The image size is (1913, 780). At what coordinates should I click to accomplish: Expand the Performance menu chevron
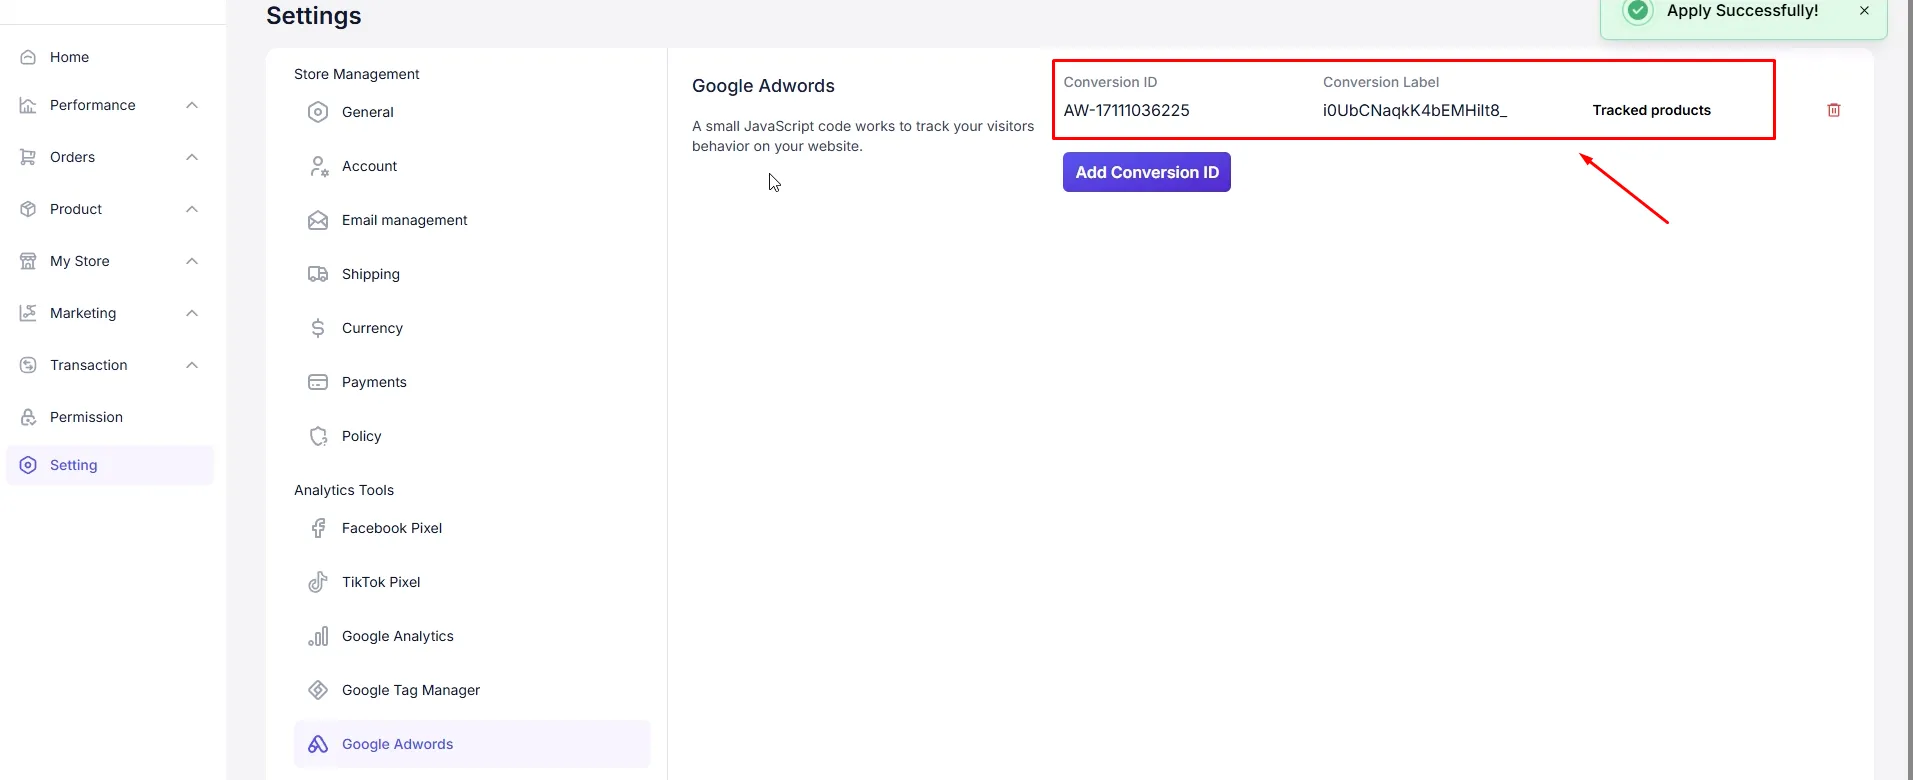pyautogui.click(x=192, y=105)
